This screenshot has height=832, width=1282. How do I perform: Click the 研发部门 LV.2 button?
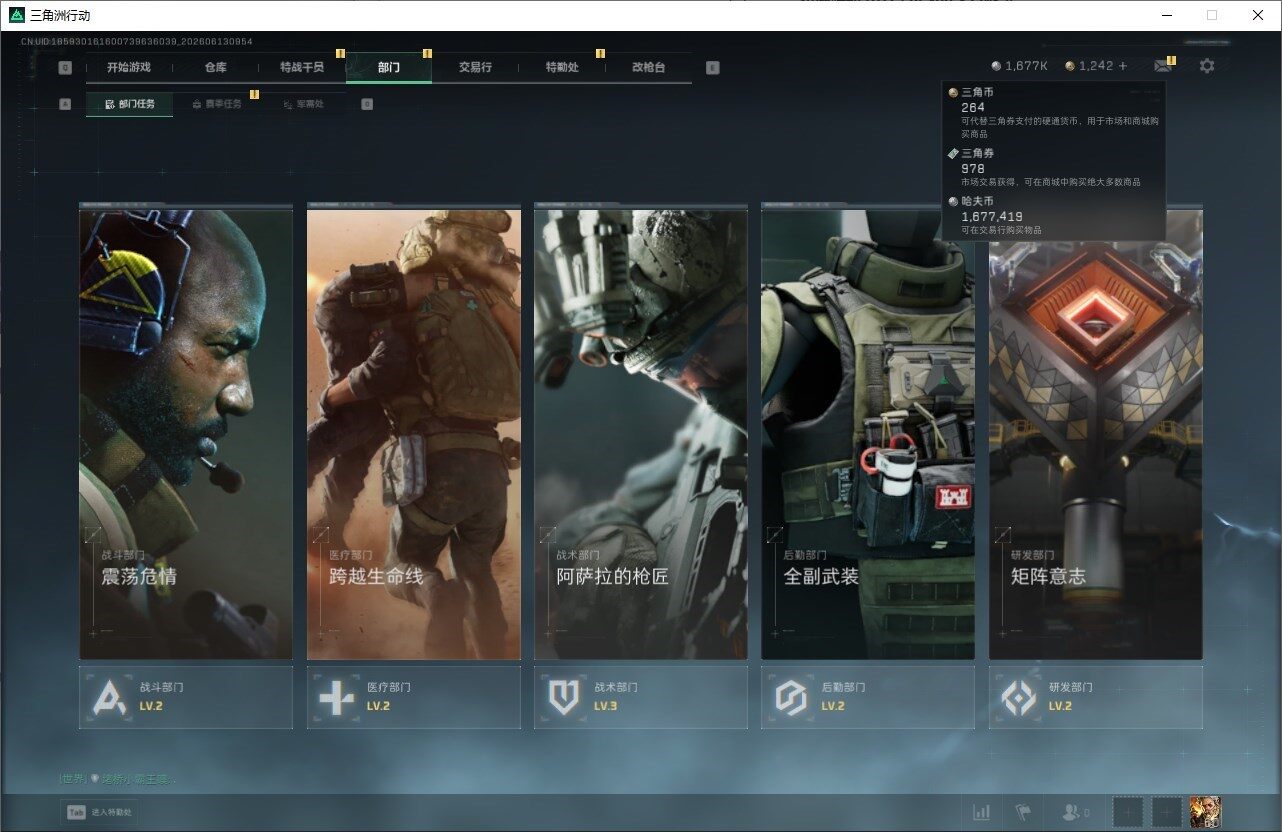point(1096,697)
